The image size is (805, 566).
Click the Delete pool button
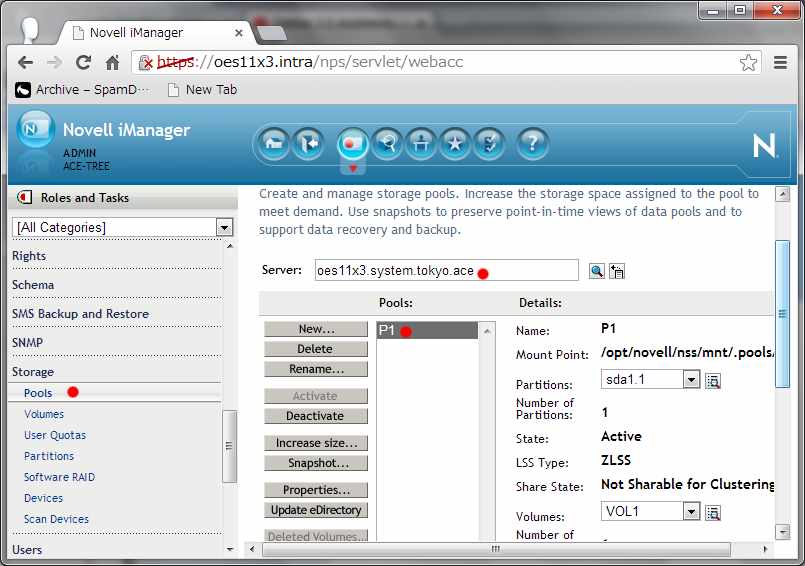(x=316, y=349)
